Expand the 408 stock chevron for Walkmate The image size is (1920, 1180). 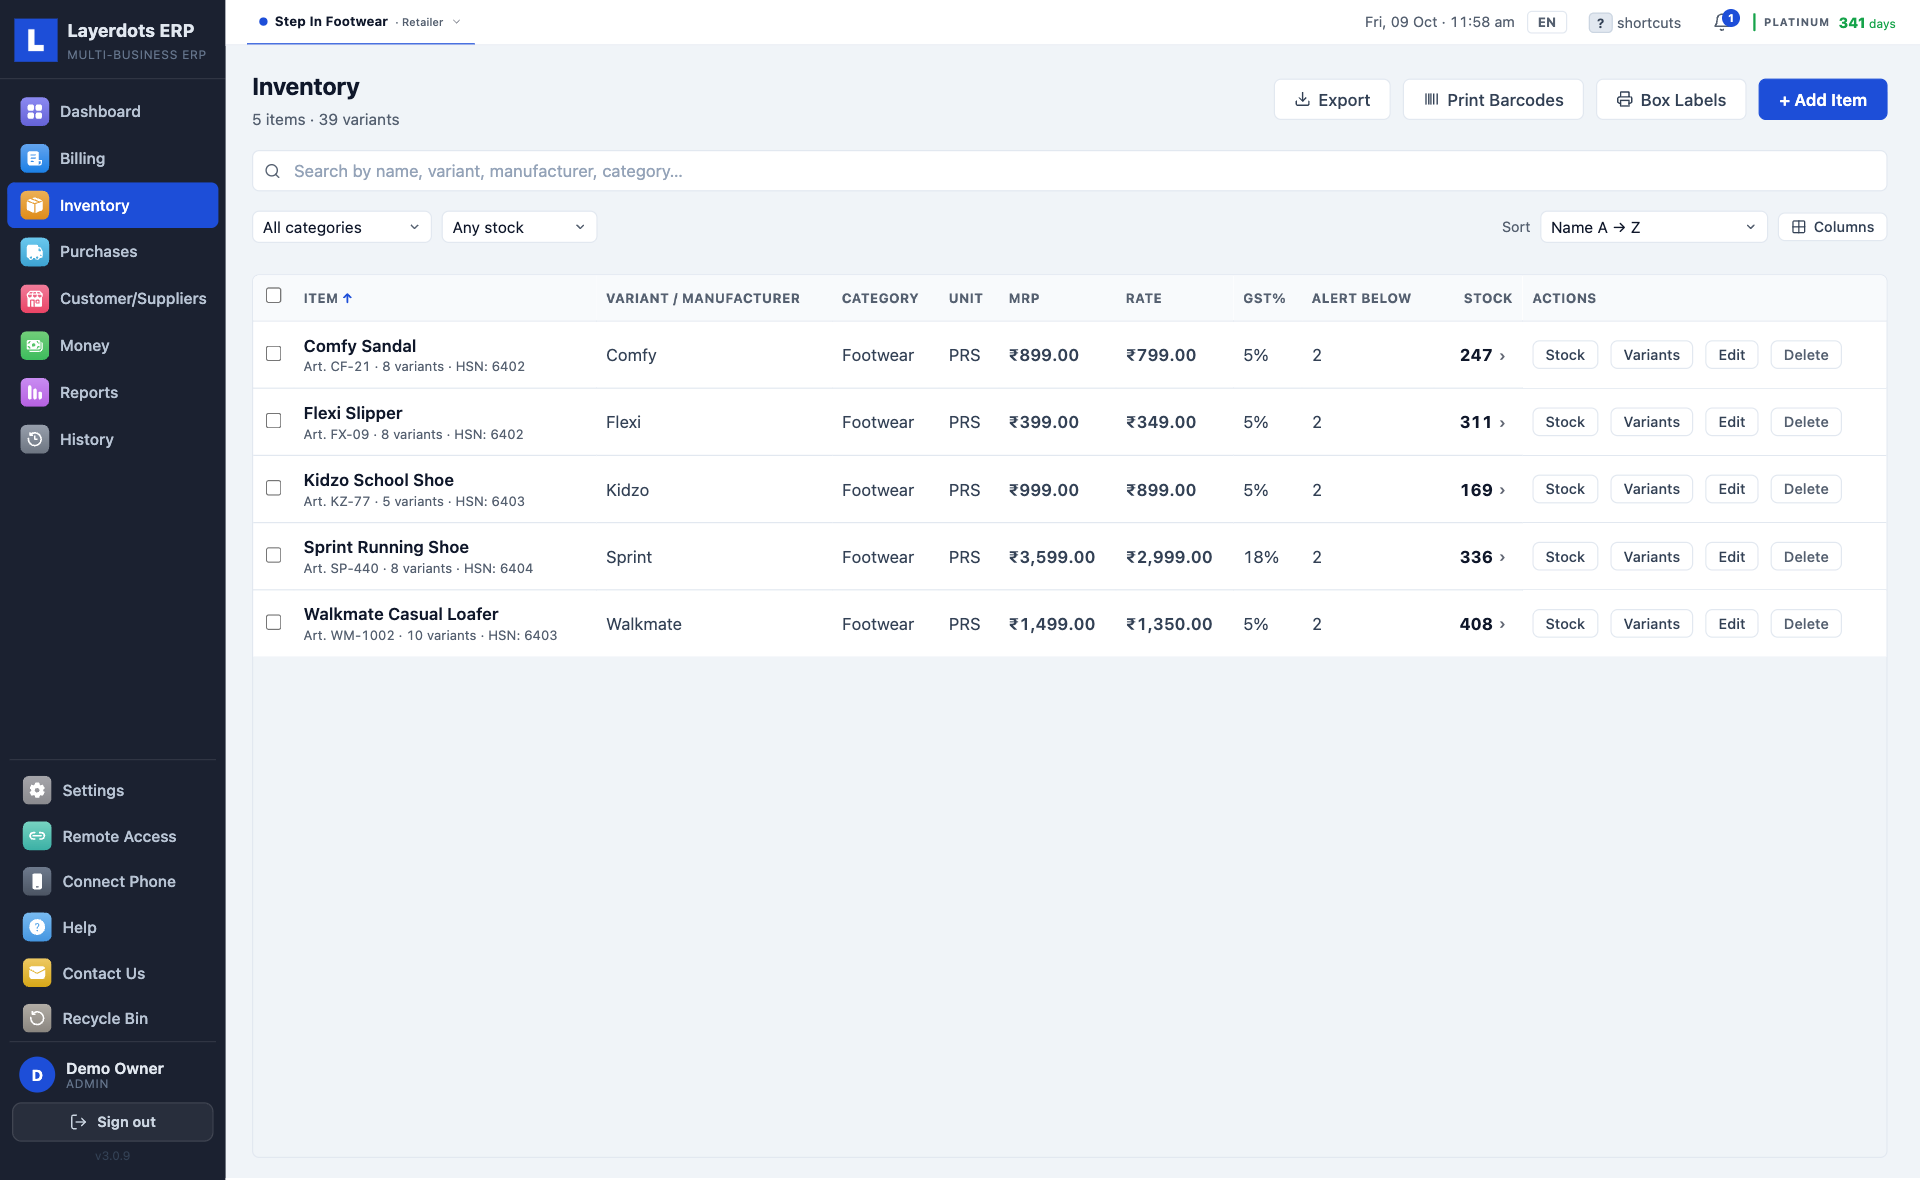[1502, 625]
